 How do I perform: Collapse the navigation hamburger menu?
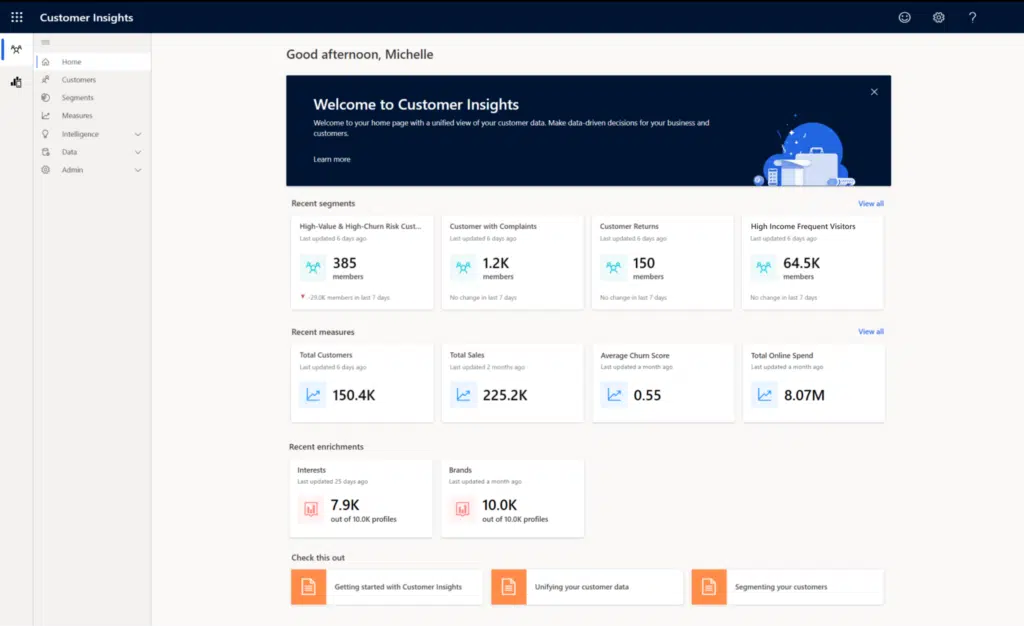point(45,42)
